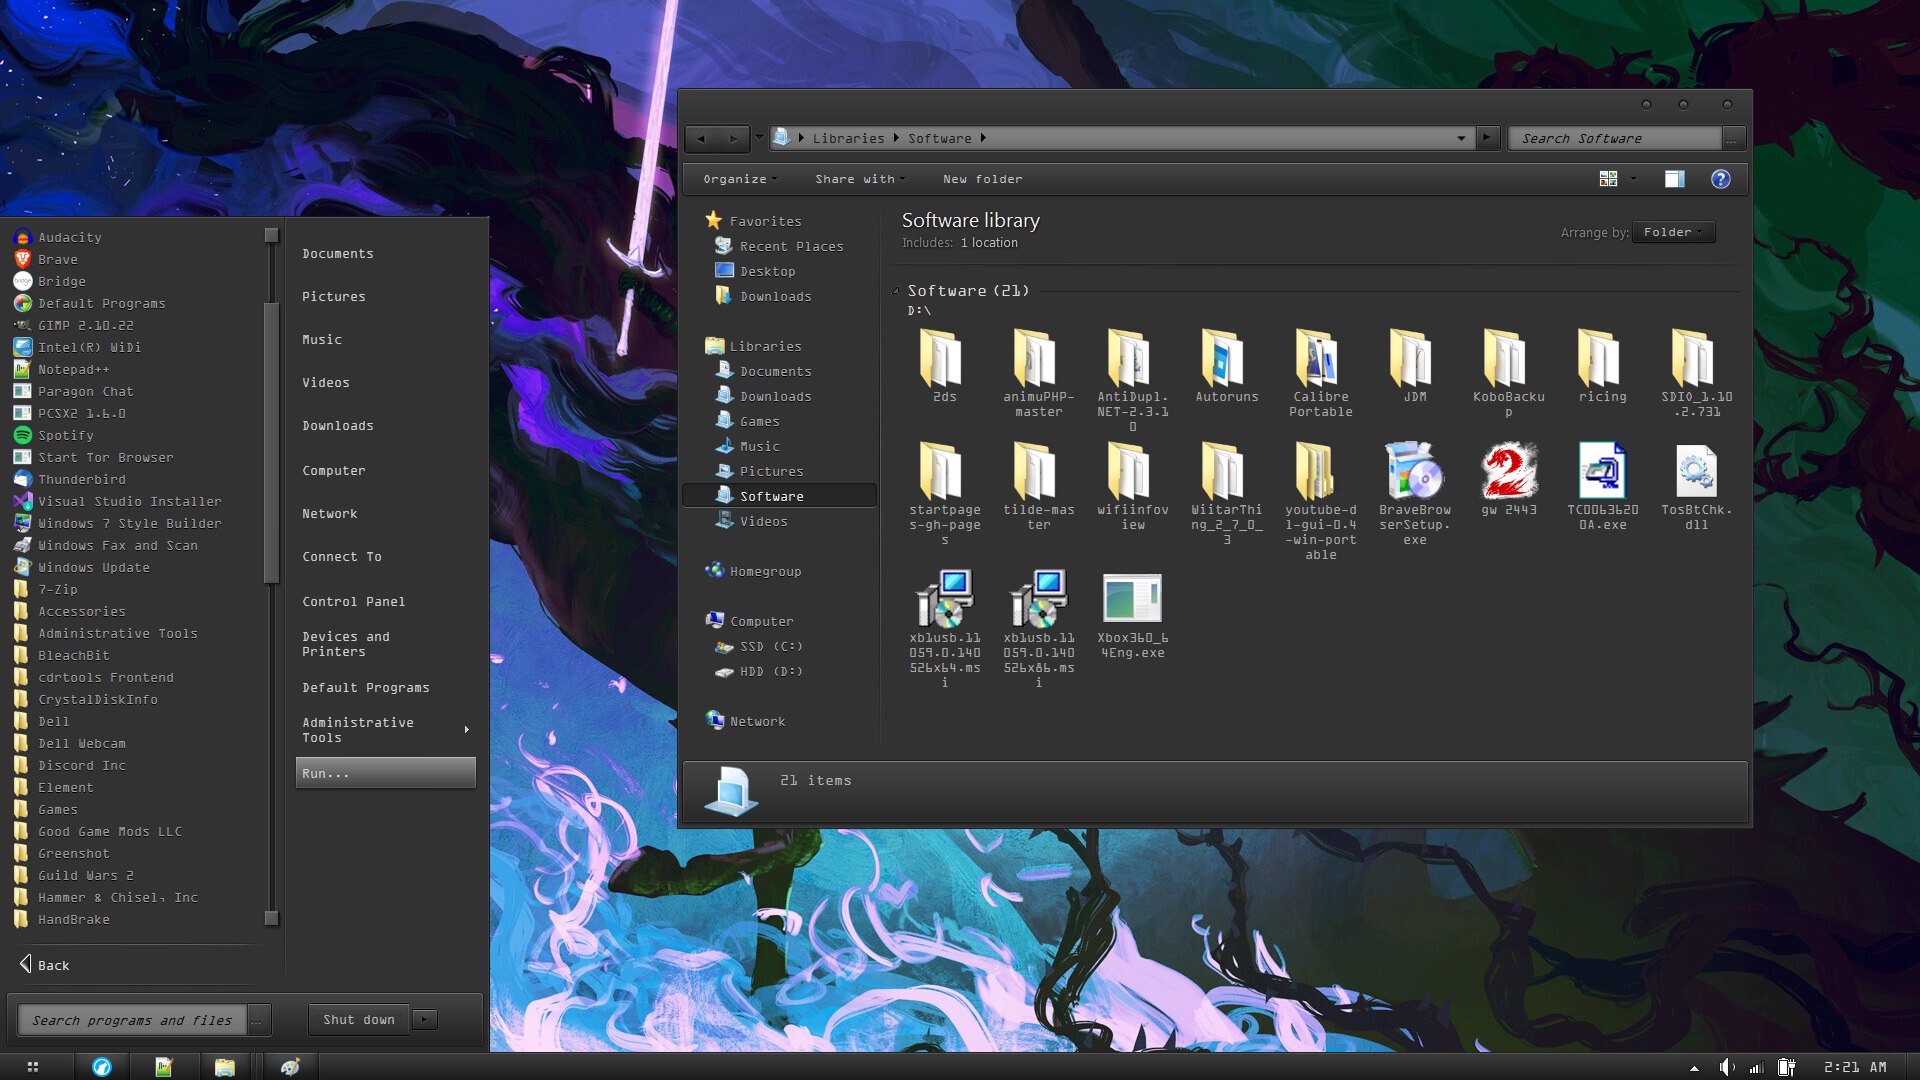Show hidden system tray icons
The width and height of the screenshot is (1920, 1080).
1694,1068
